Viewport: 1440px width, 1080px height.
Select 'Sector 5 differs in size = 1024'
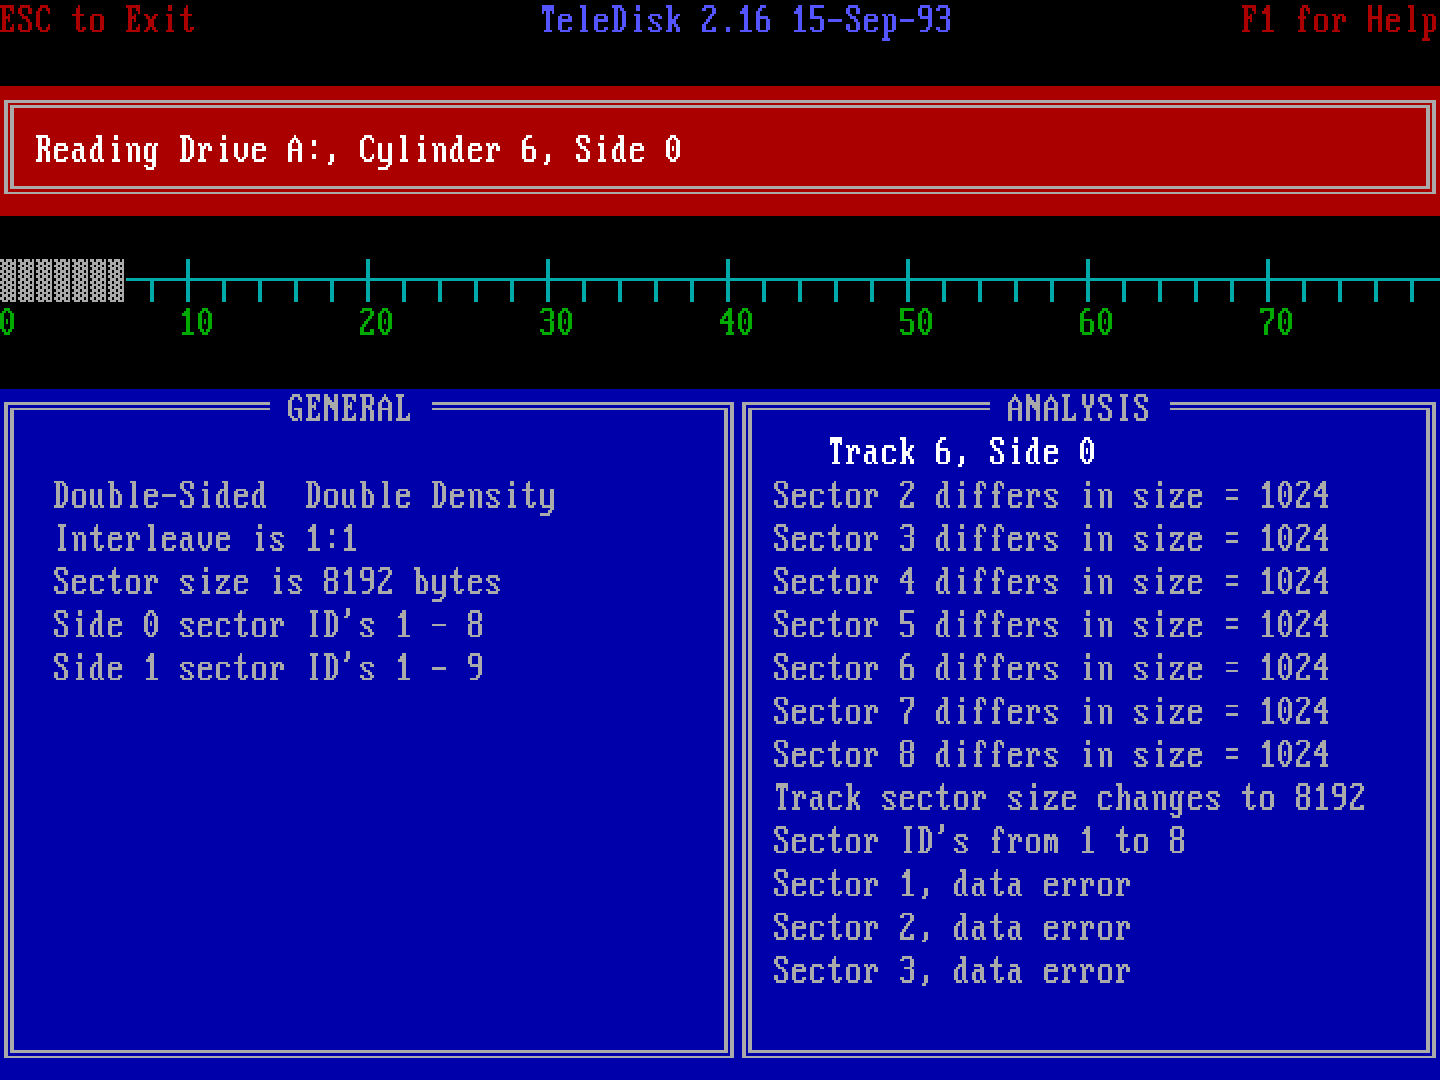[x=1051, y=625]
